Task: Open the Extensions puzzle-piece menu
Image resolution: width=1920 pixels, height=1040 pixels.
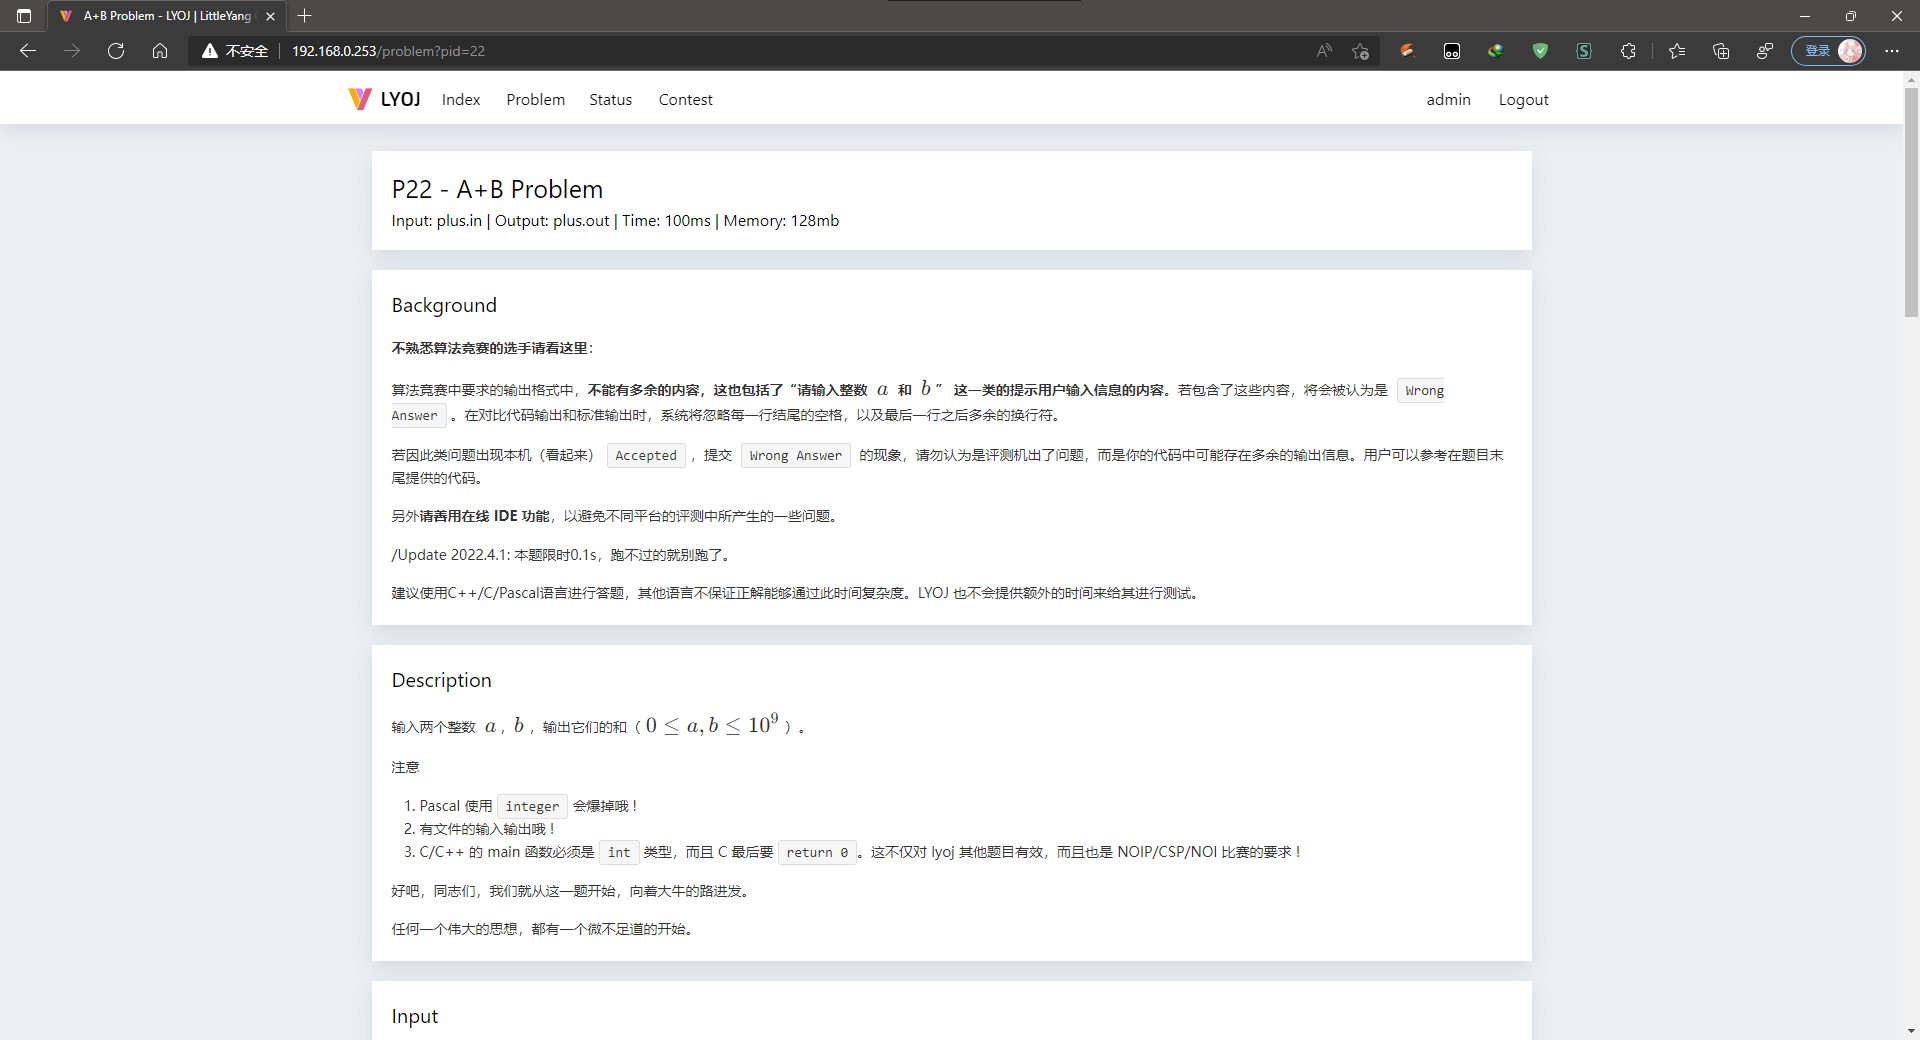Action: tap(1628, 51)
